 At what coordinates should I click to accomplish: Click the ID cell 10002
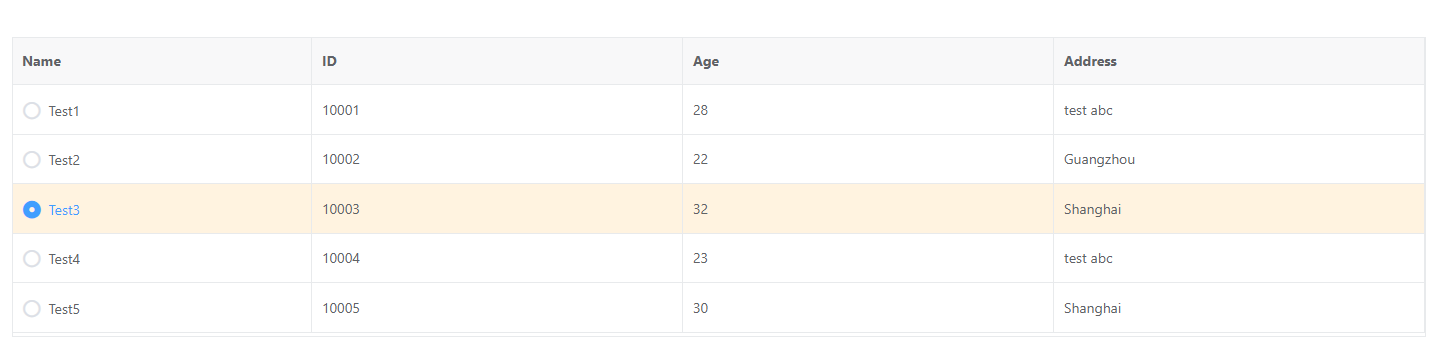497,159
